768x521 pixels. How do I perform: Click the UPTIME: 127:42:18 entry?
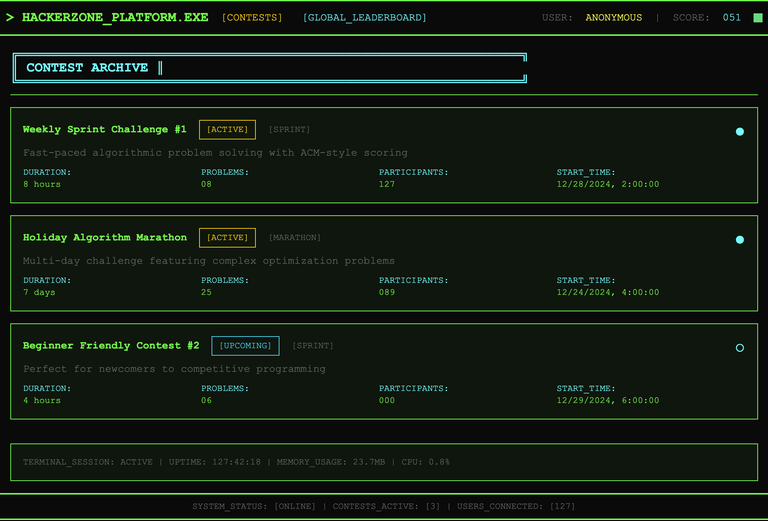(x=215, y=462)
